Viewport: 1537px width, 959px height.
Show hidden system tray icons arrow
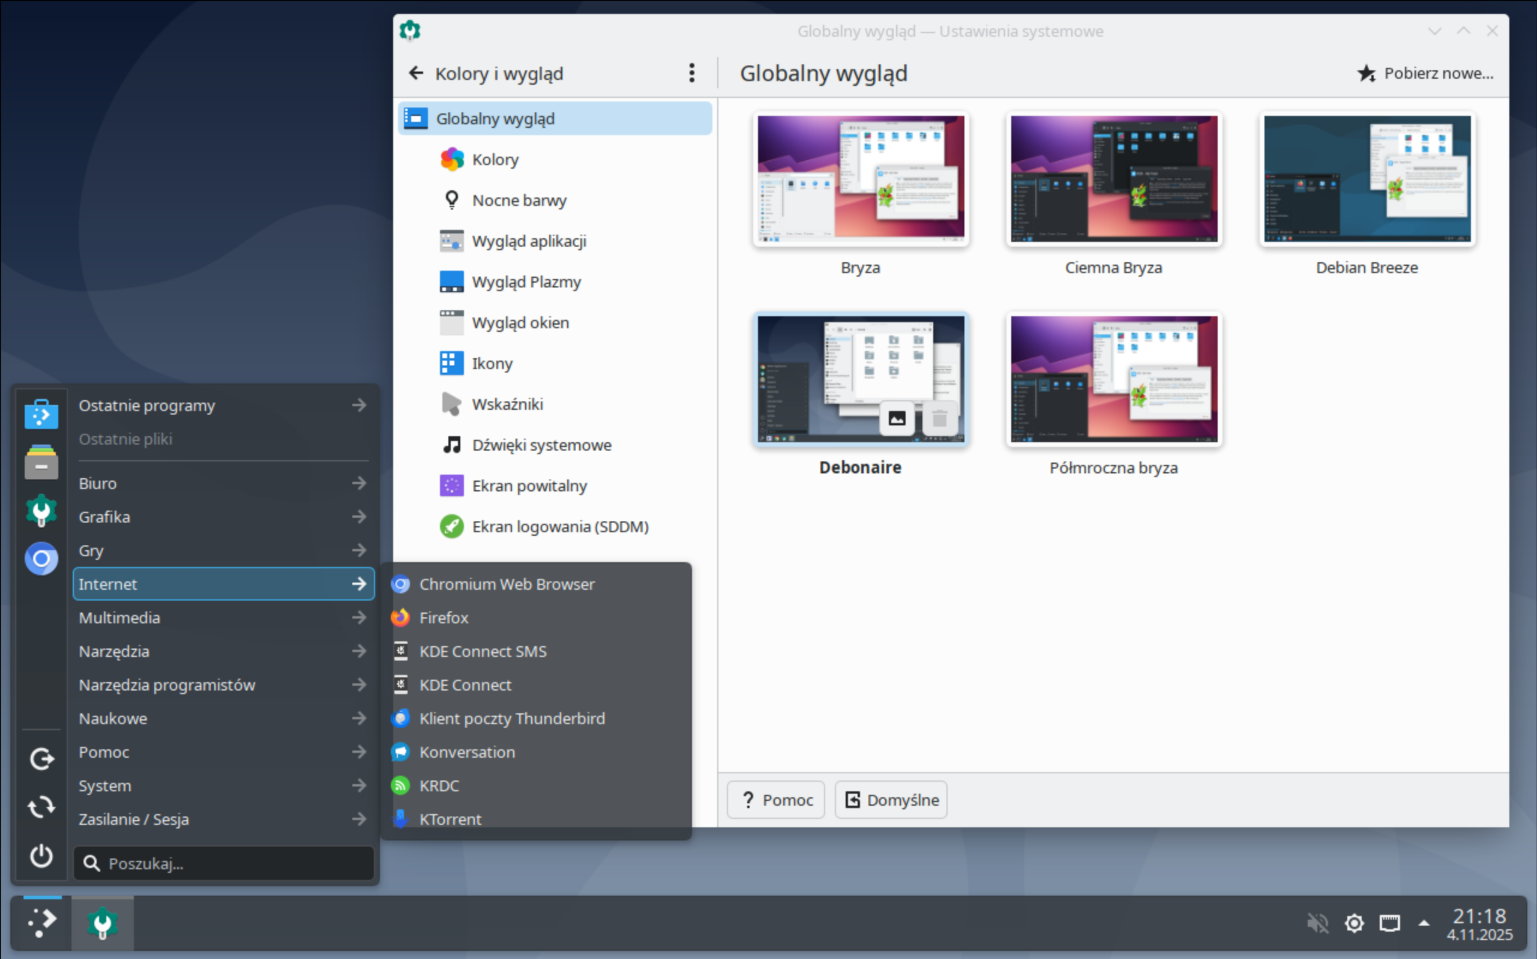[1423, 923]
